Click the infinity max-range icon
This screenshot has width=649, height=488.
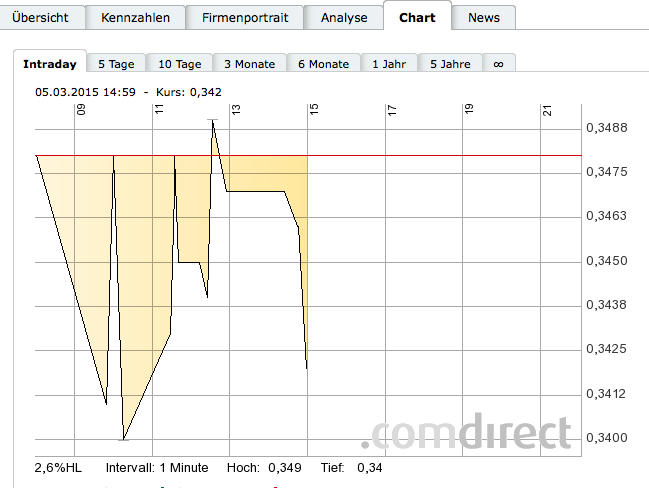pyautogui.click(x=499, y=64)
